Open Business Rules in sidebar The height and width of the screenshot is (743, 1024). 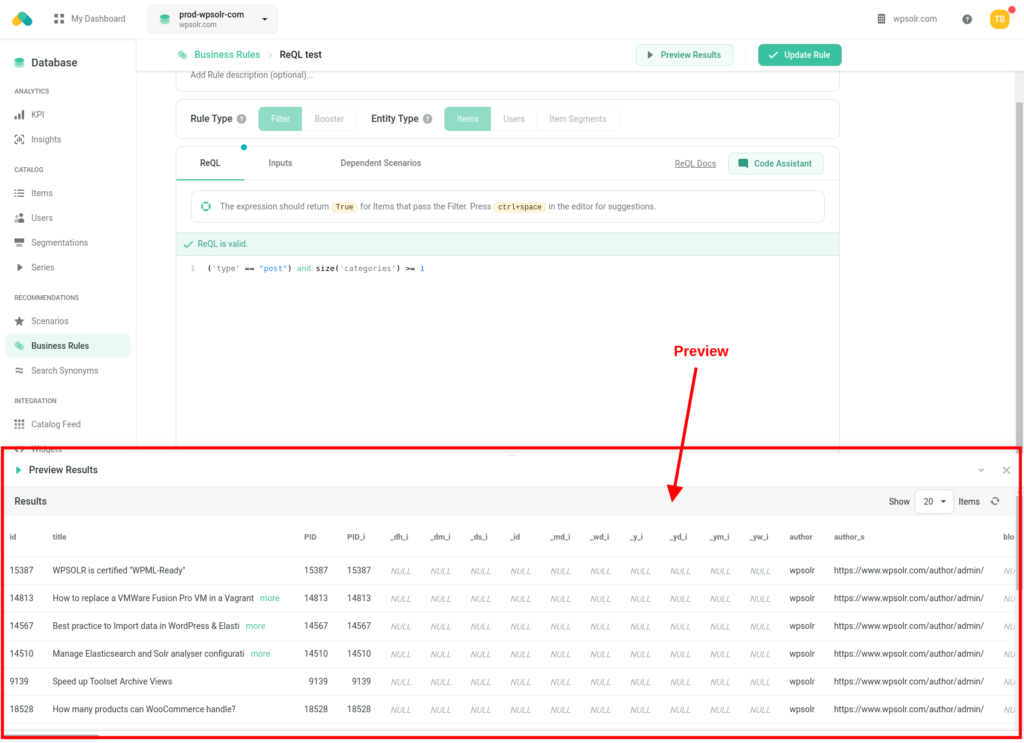pos(68,346)
